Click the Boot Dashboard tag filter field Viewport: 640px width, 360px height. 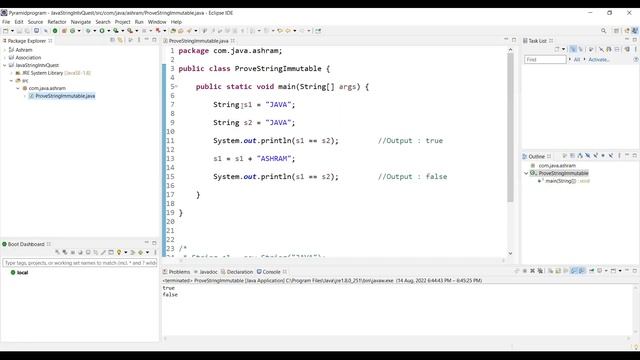pos(80,263)
